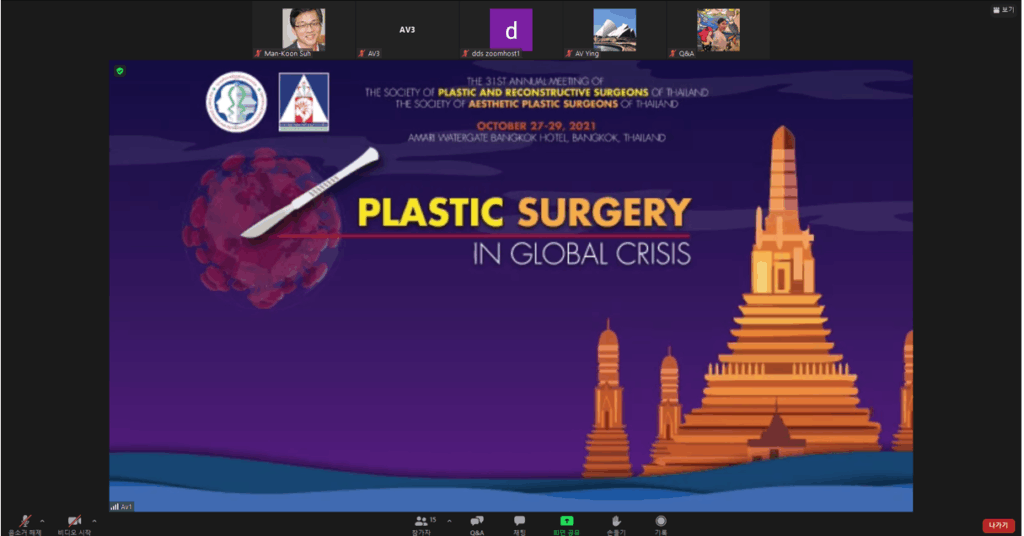Viewport: 1024px width, 536px height.
Task: Raise hand using the hand icon
Action: [616, 521]
